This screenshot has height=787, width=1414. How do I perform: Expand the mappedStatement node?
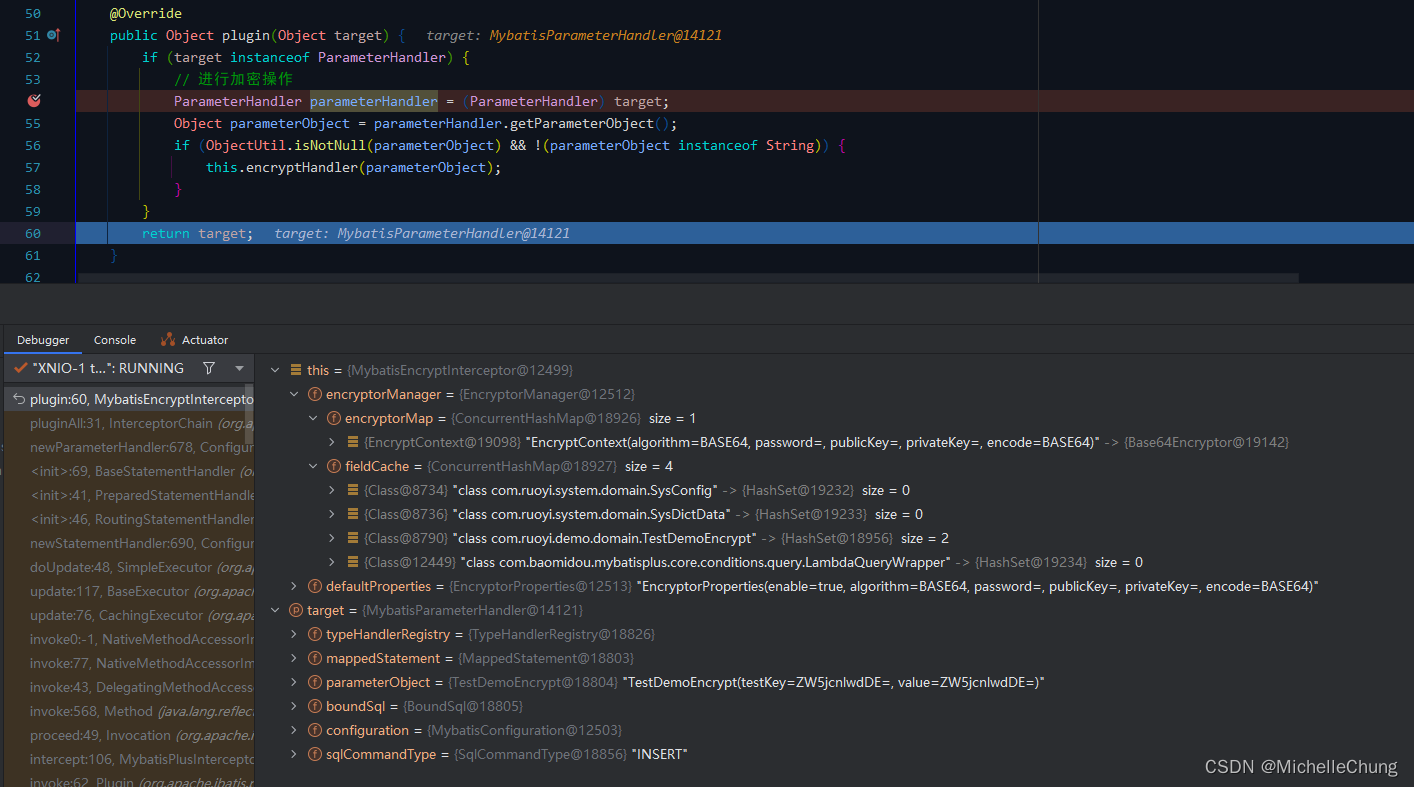pyautogui.click(x=294, y=658)
